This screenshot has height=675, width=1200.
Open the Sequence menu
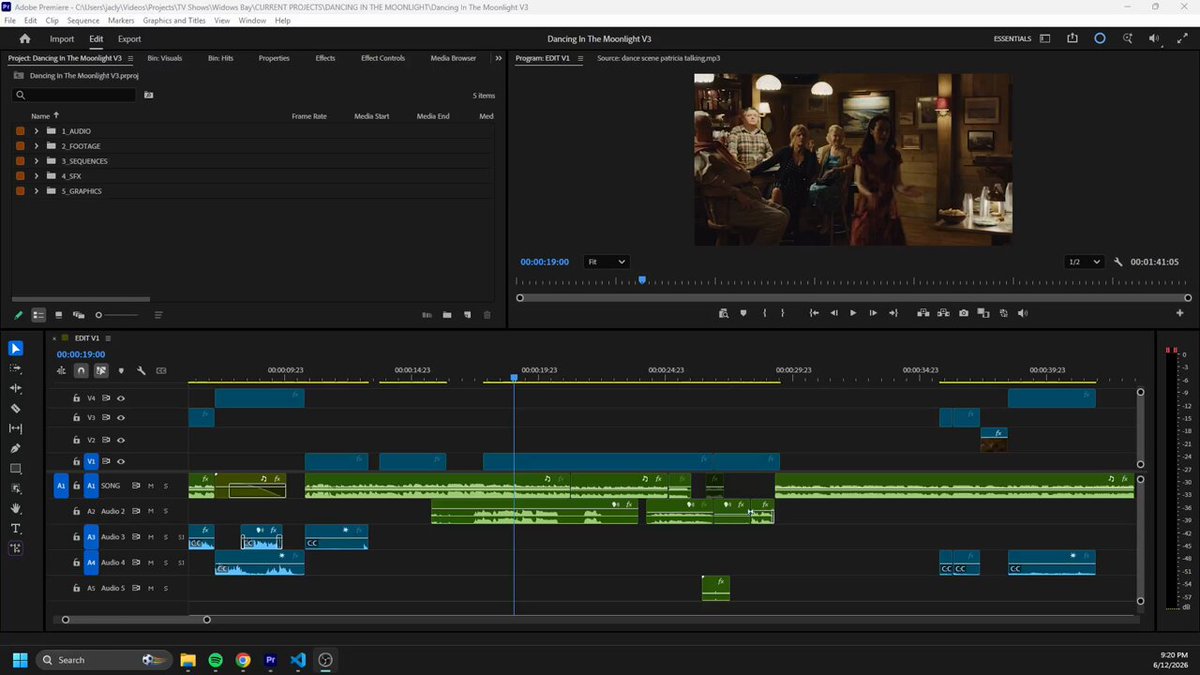tap(83, 20)
